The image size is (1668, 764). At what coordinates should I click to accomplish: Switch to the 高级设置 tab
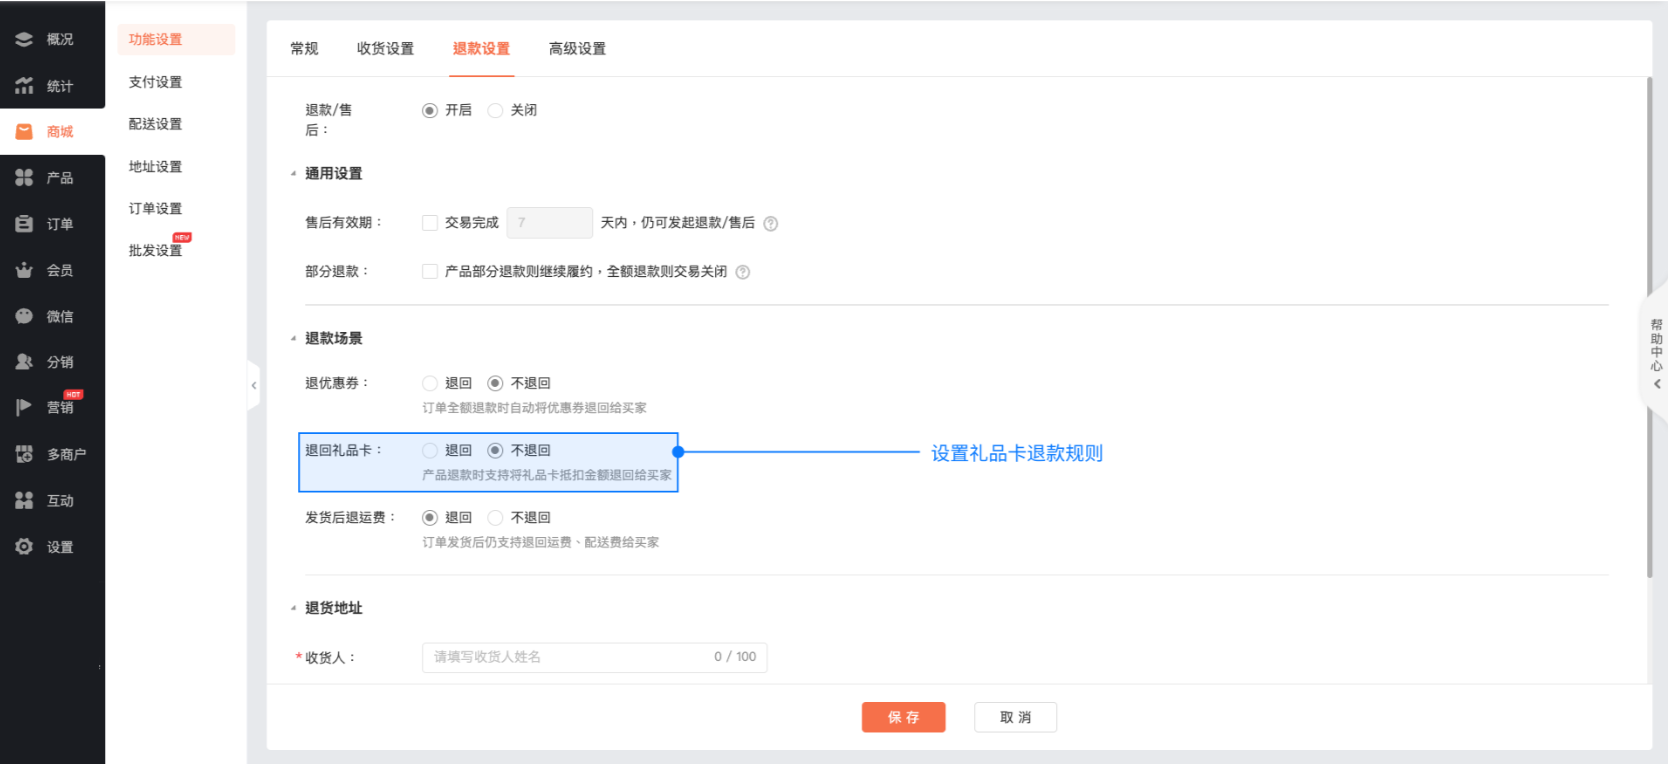click(x=577, y=49)
